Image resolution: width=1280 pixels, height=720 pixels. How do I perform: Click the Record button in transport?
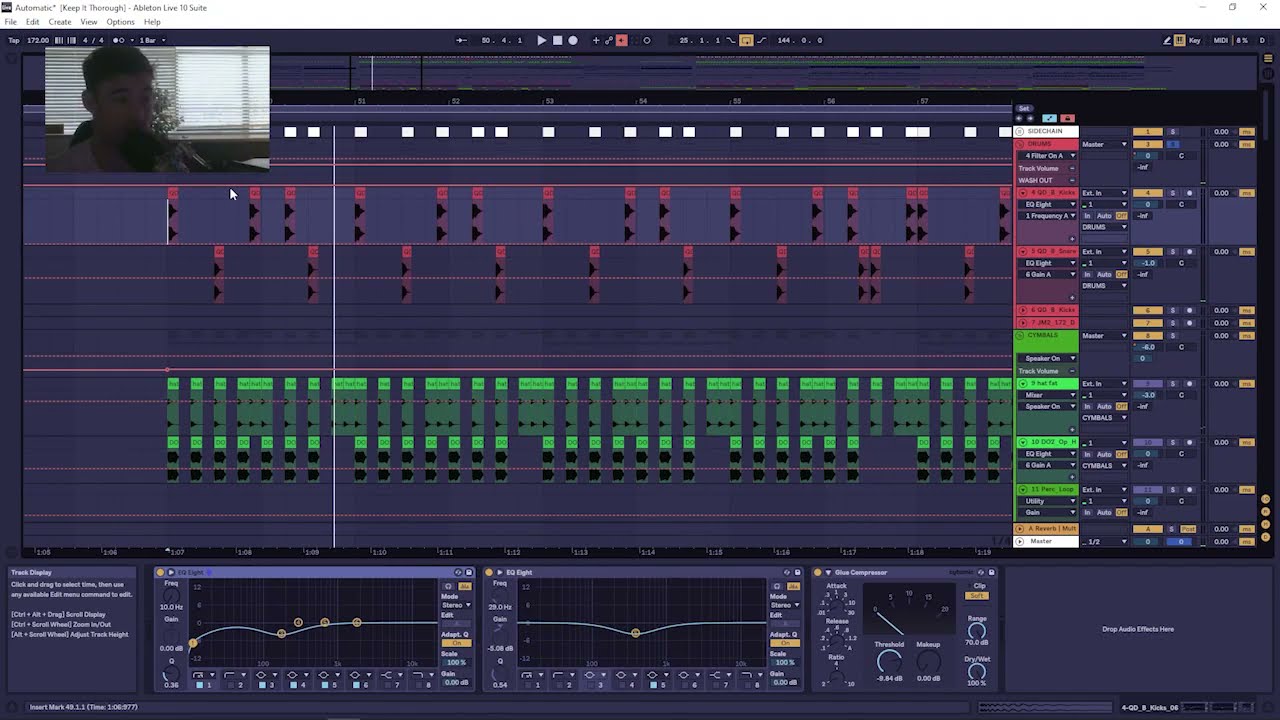pyautogui.click(x=572, y=40)
